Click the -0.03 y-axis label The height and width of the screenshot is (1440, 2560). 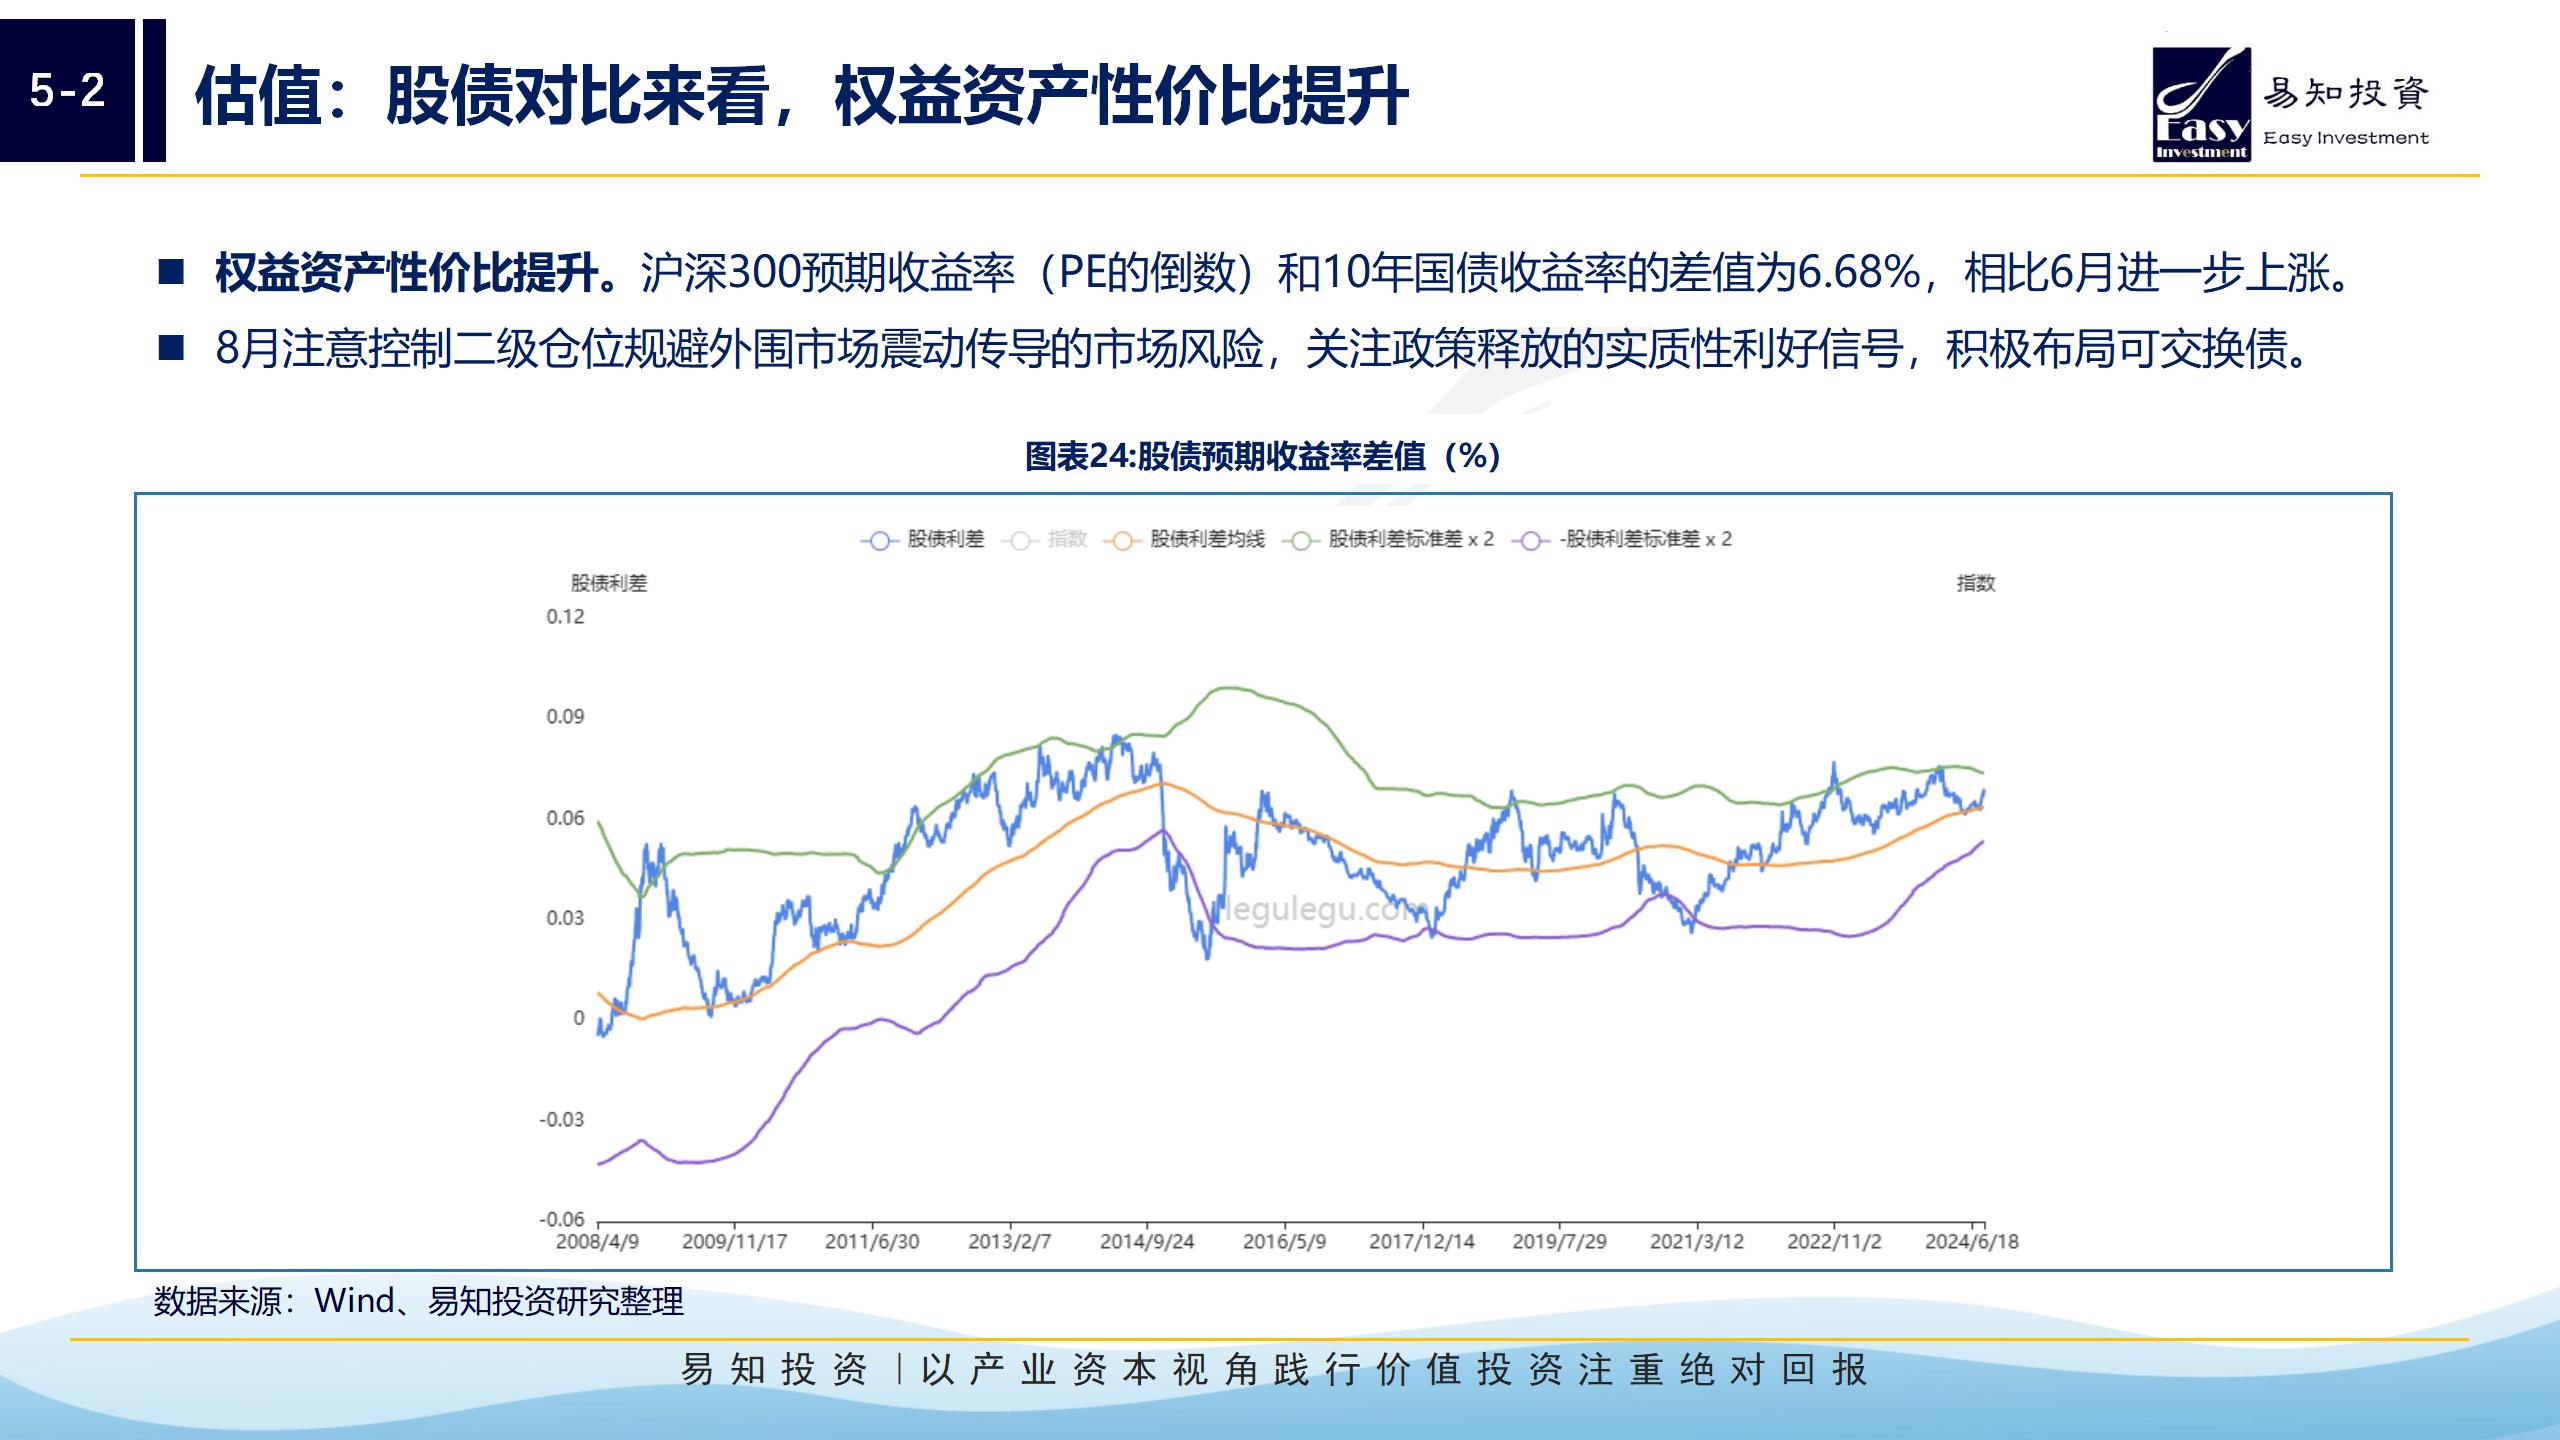coord(561,1119)
